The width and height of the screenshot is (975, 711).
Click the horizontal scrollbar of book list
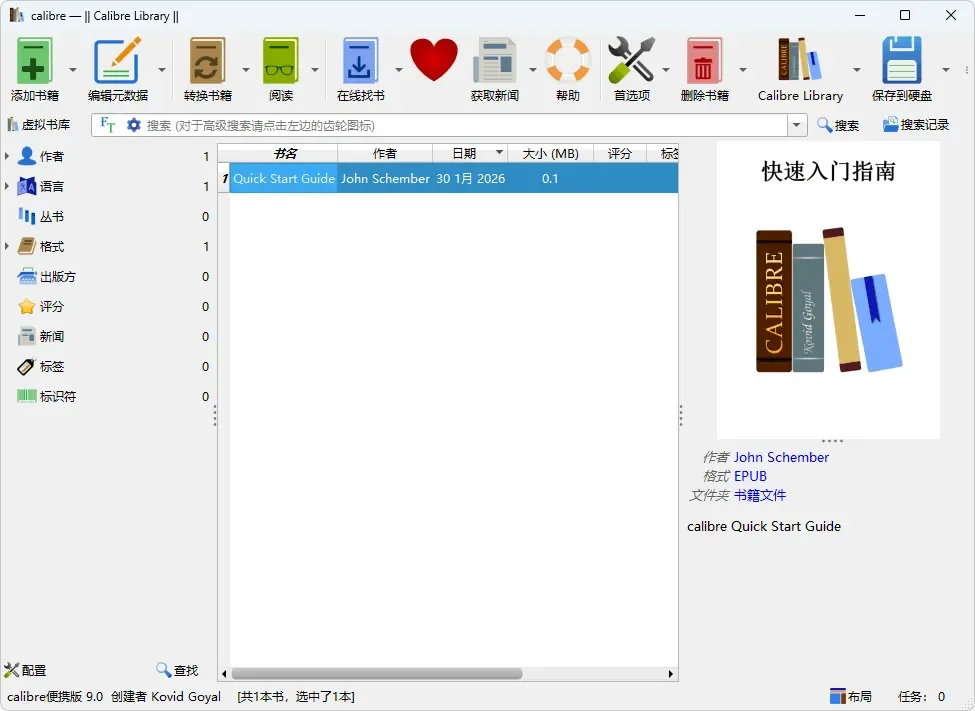pyautogui.click(x=377, y=674)
